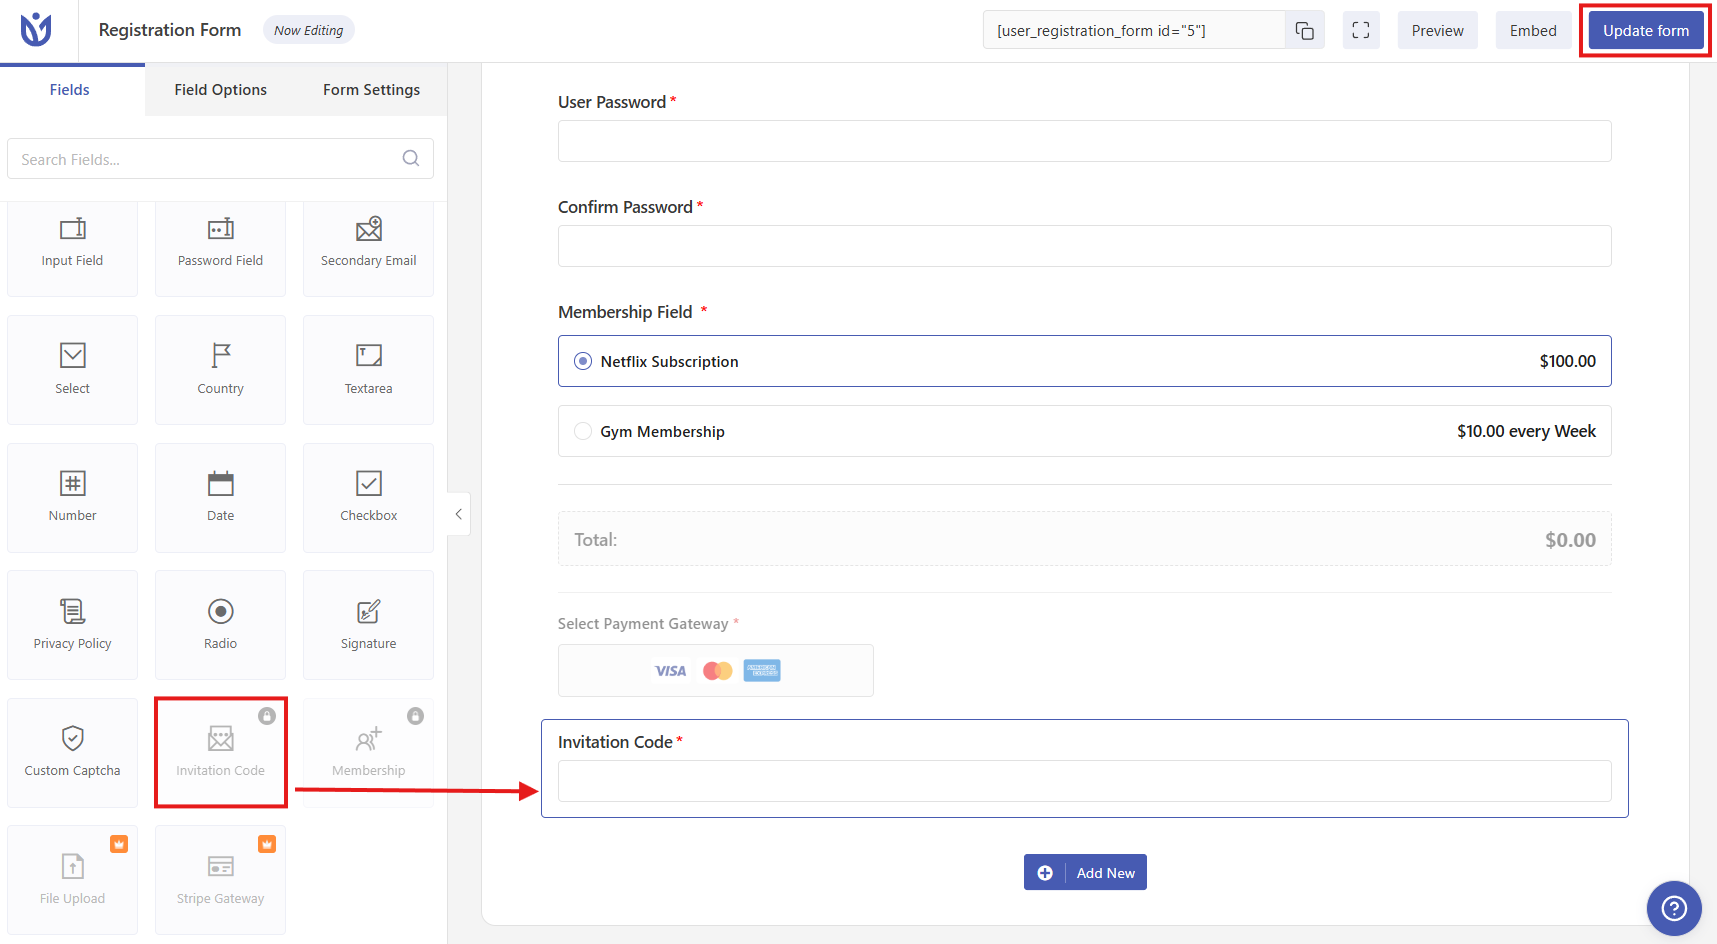Pick the Custom Captcha field
Image resolution: width=1717 pixels, height=944 pixels.
[72, 752]
